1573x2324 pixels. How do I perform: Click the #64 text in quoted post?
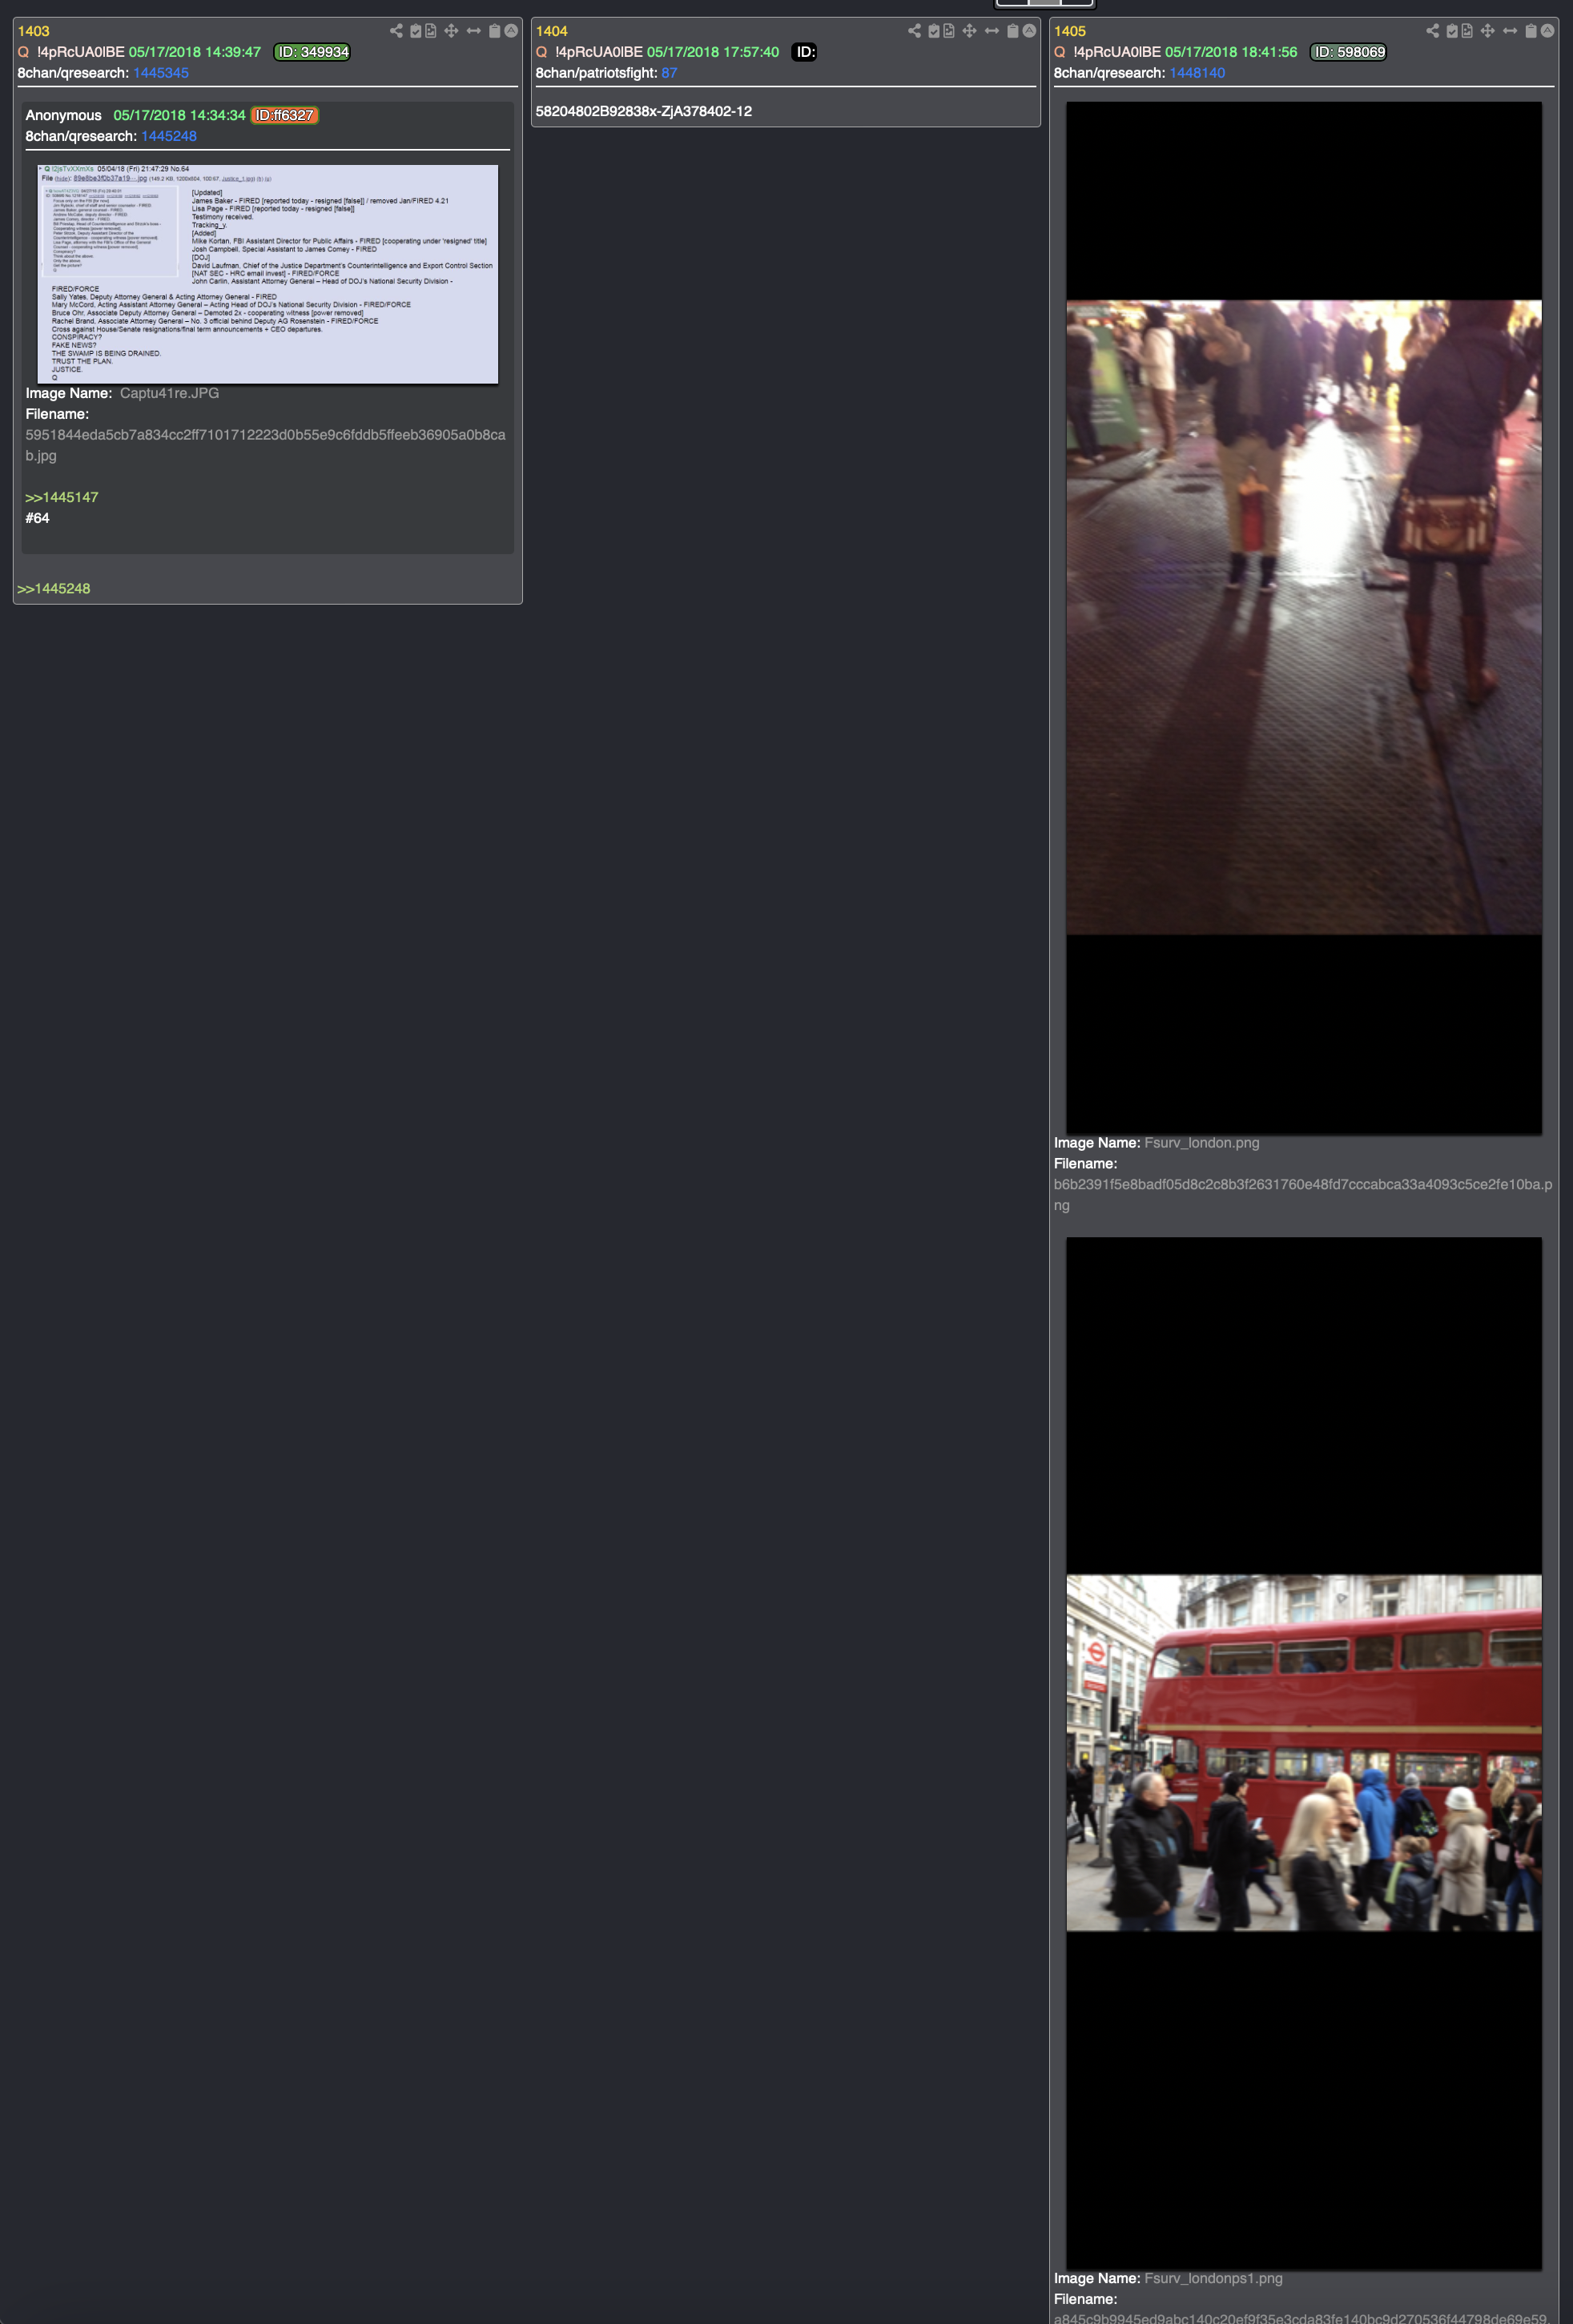point(37,518)
